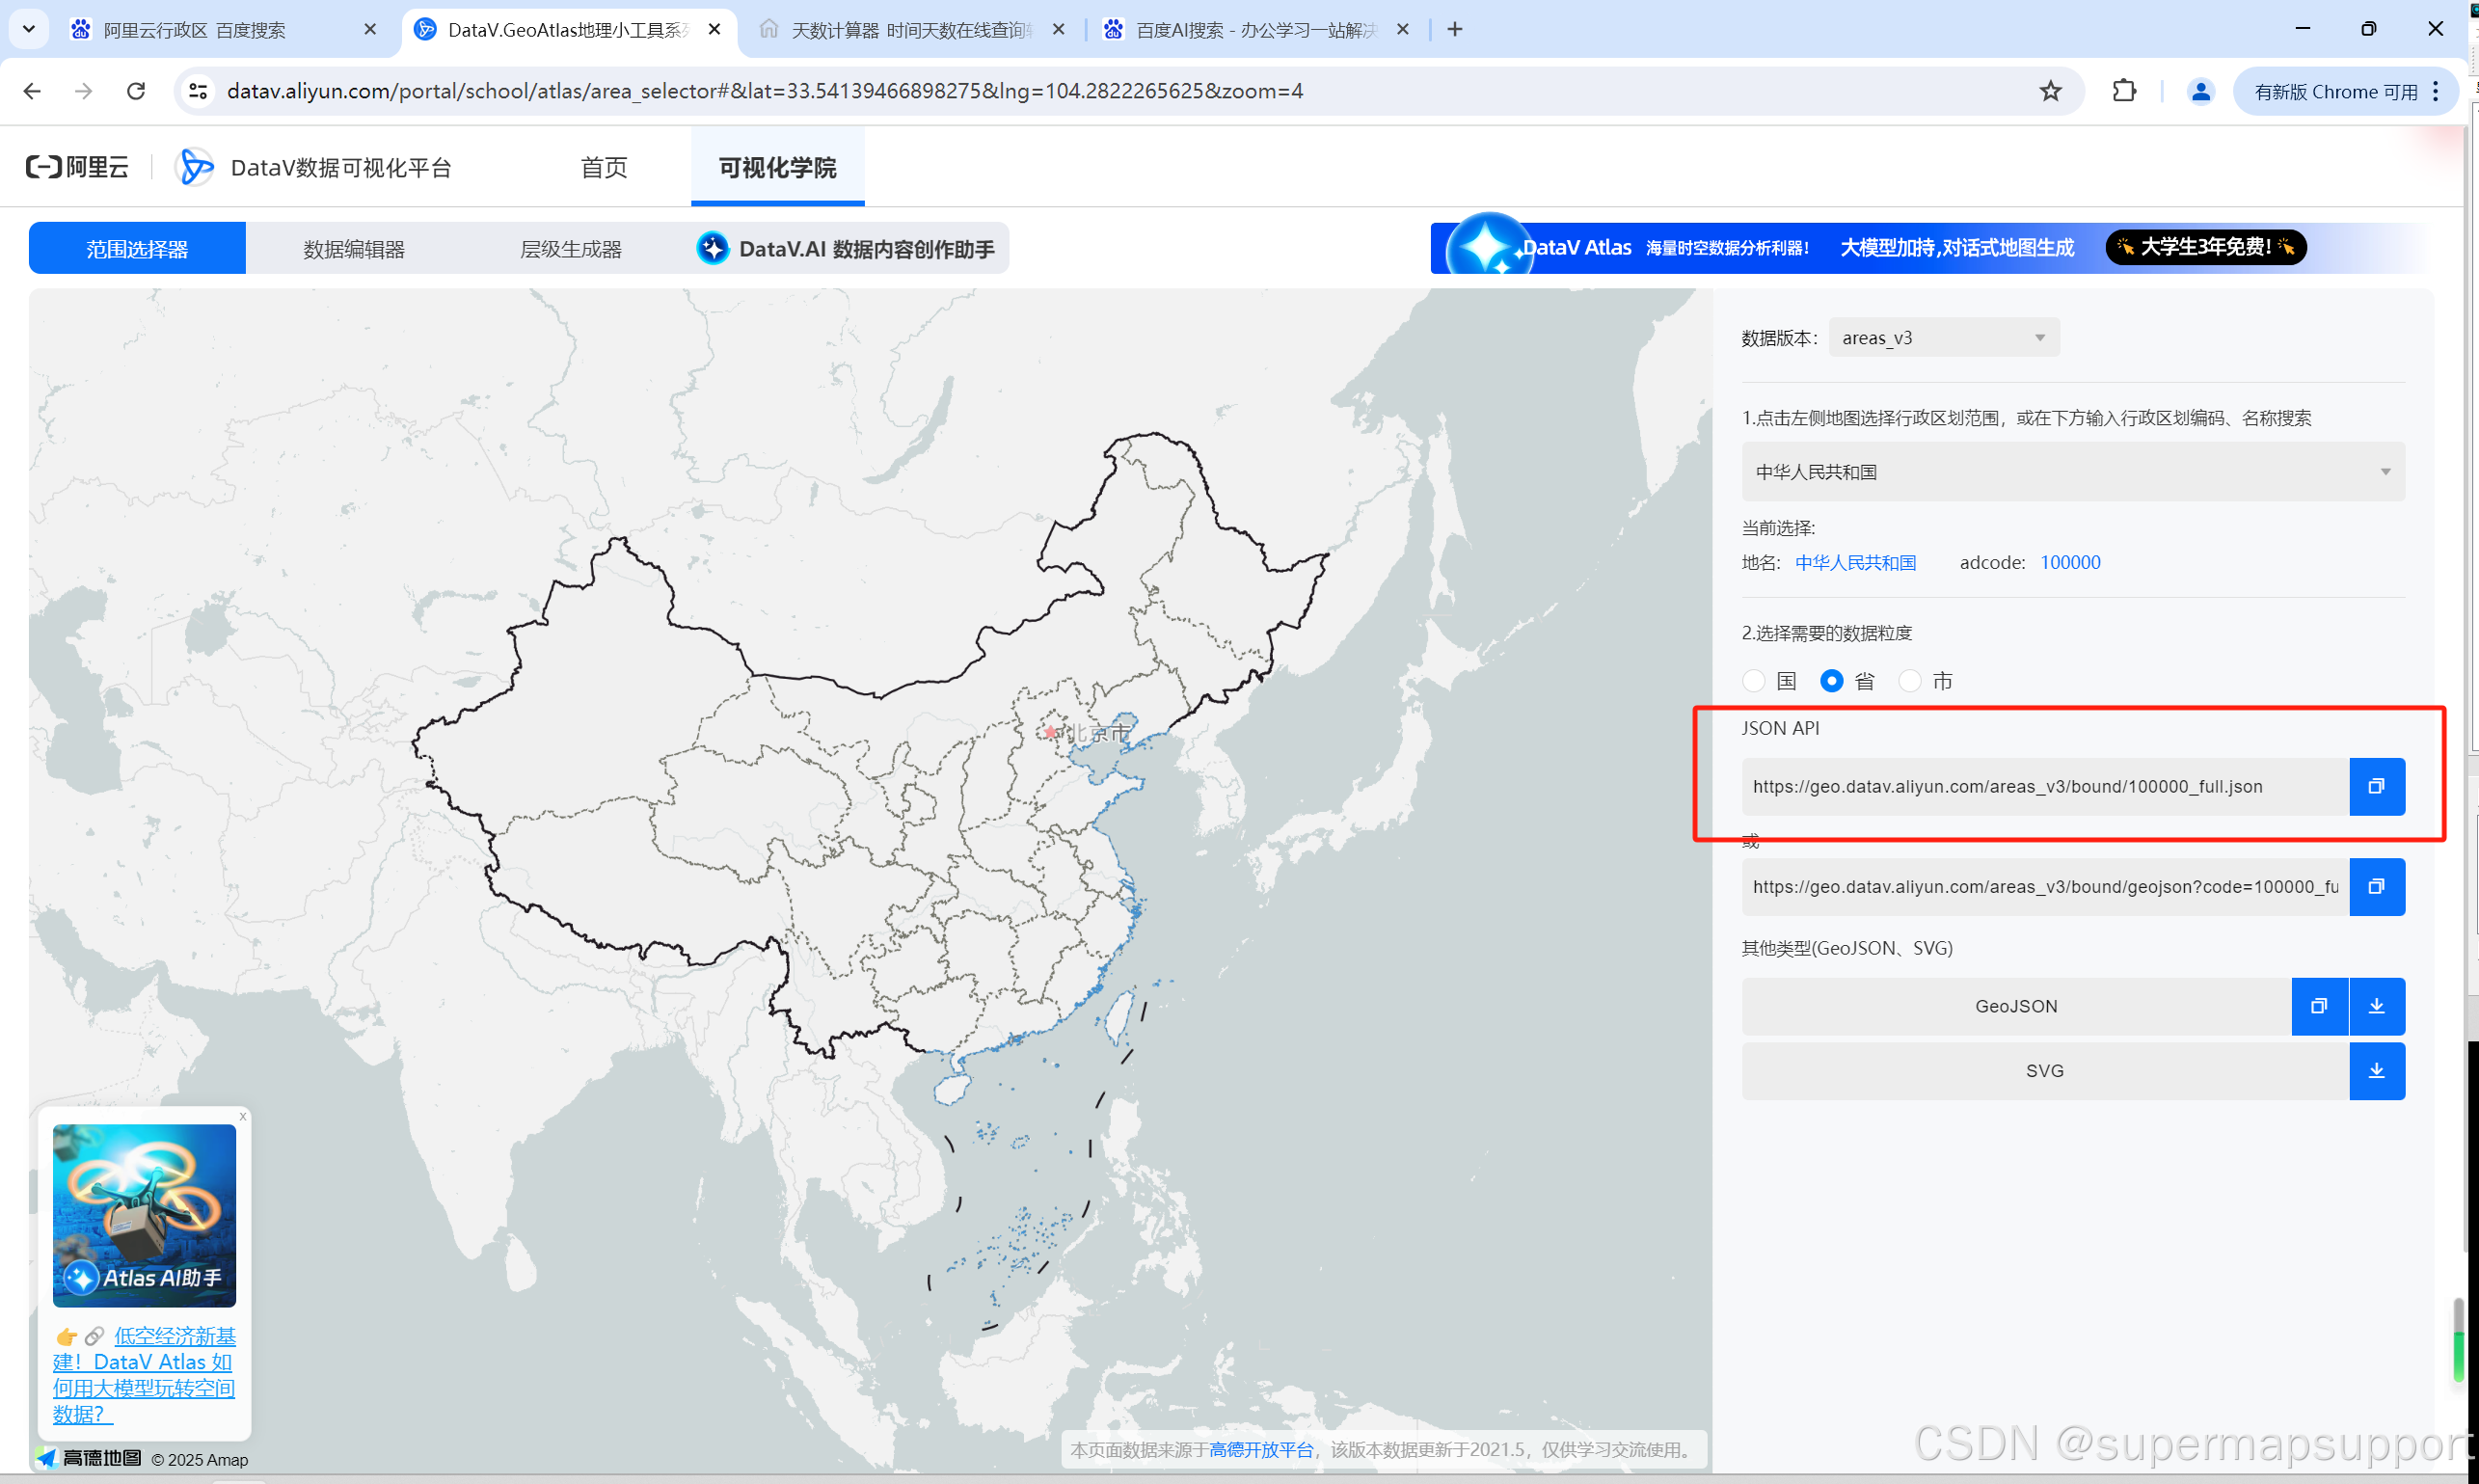Copy the geojson?code= API URL
This screenshot has height=1484, width=2479.
point(2376,886)
